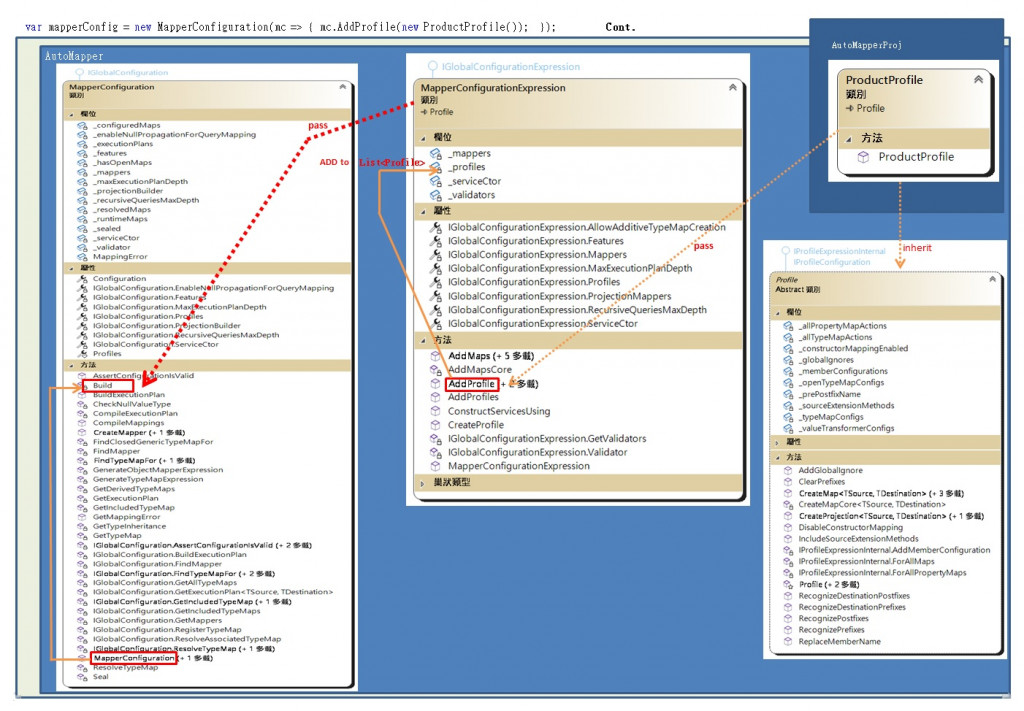Collapse the ProductProfile class box chevron

click(978, 80)
